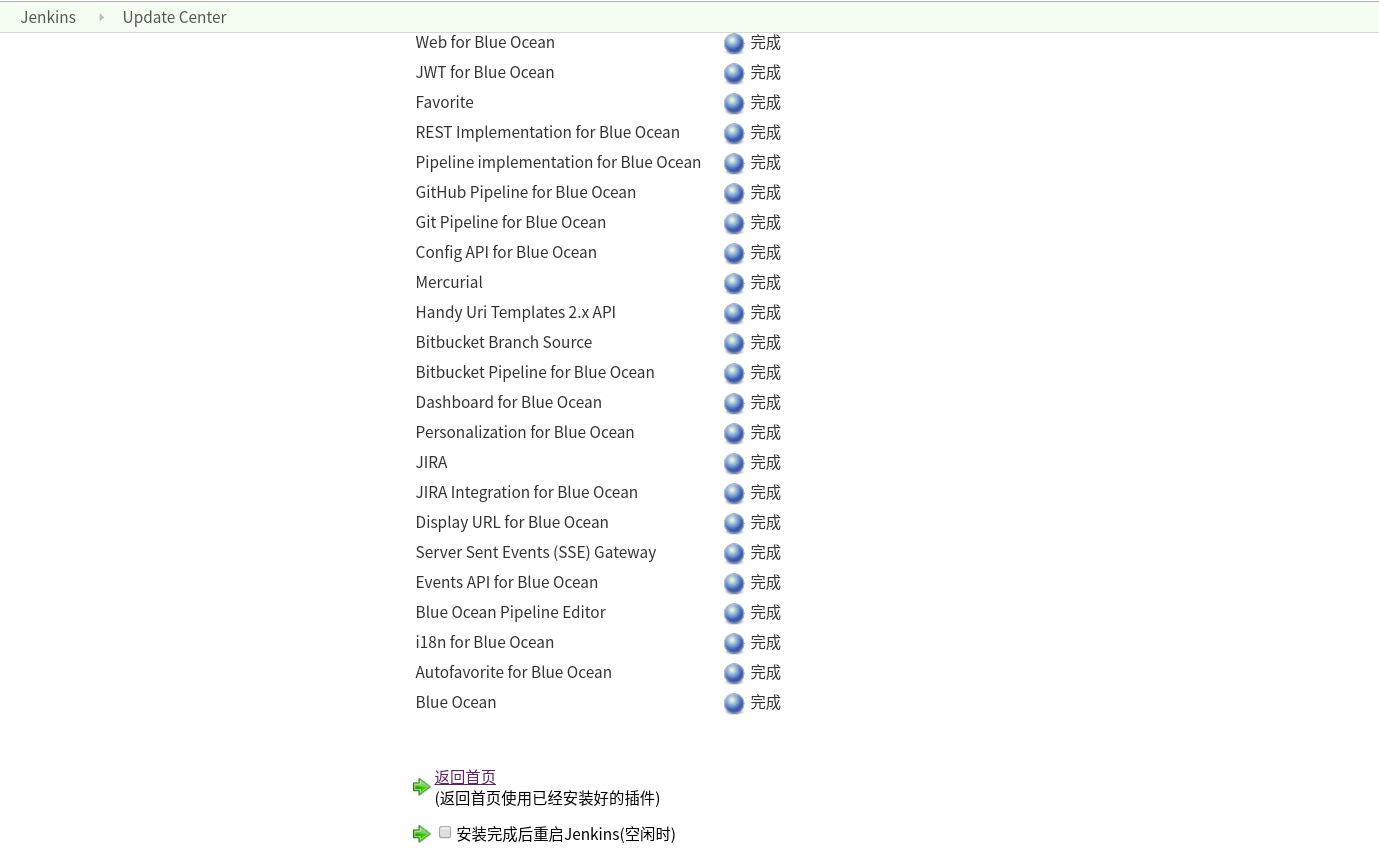Screen dimensions: 1379x855
Task: Click 'Personalization for Blue Ocean' text
Action: pyautogui.click(x=525, y=432)
